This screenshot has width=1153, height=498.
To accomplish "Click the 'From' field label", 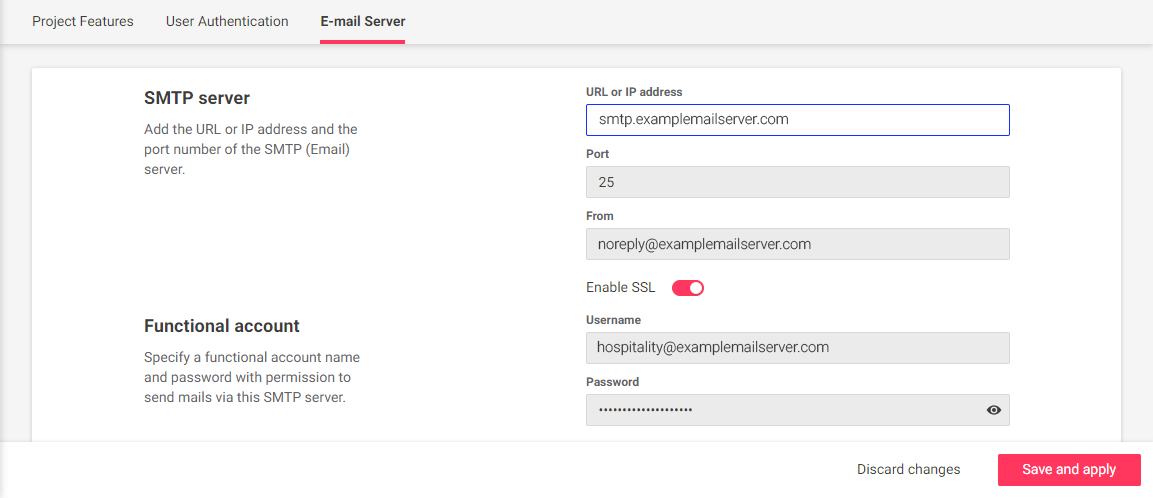I will tap(599, 216).
